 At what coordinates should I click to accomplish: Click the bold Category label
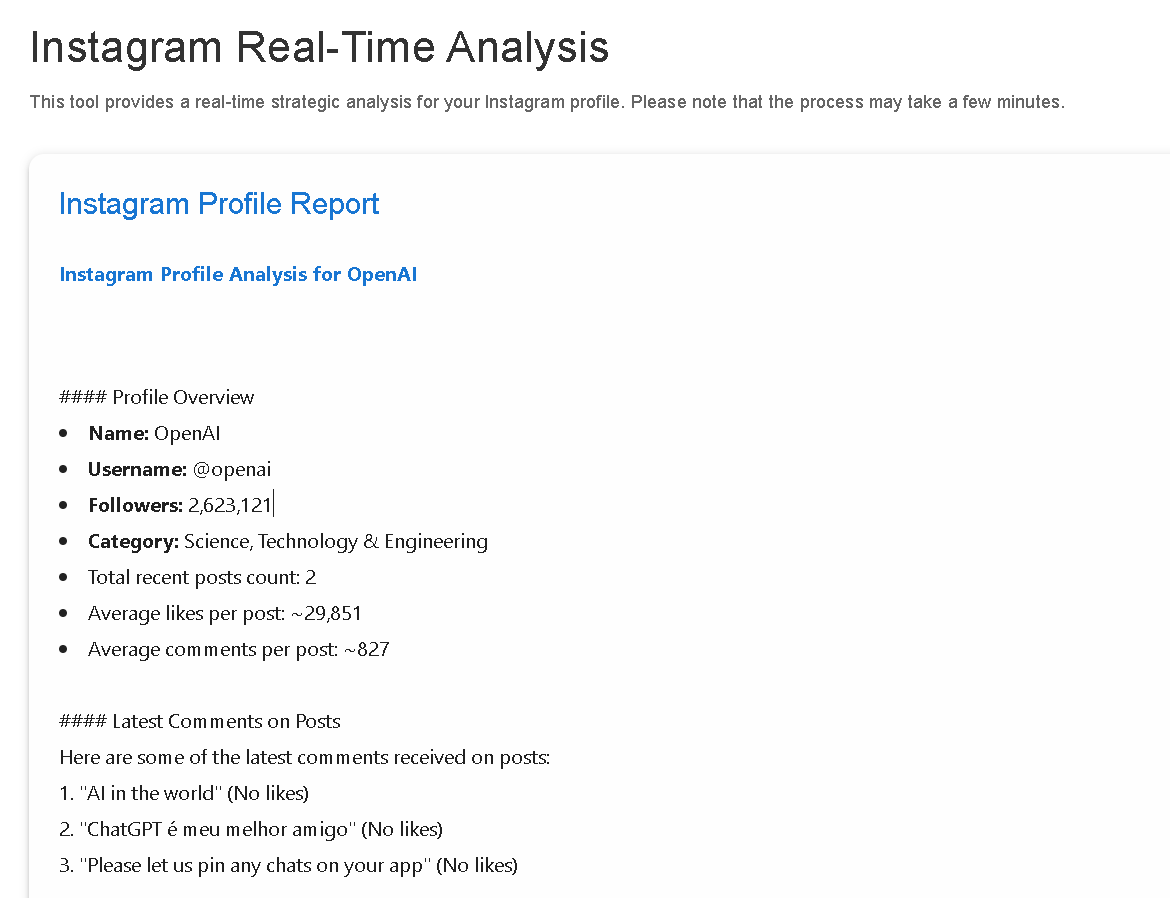click(134, 541)
